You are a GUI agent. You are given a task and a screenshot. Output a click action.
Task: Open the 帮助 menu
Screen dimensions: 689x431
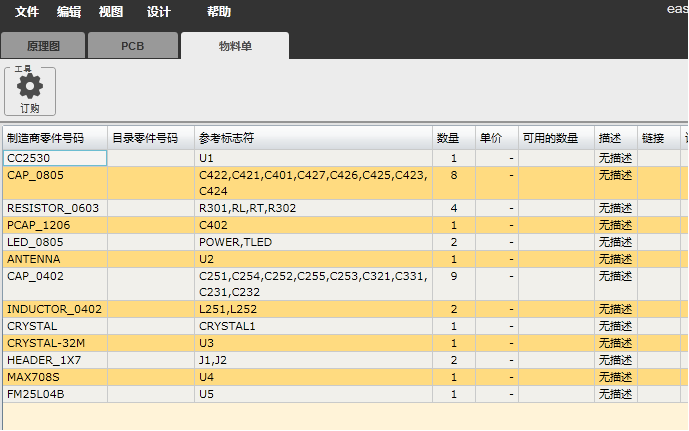tap(219, 11)
